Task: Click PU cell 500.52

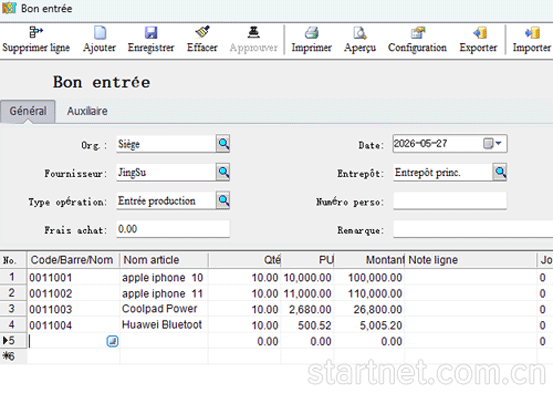Action: (x=308, y=325)
